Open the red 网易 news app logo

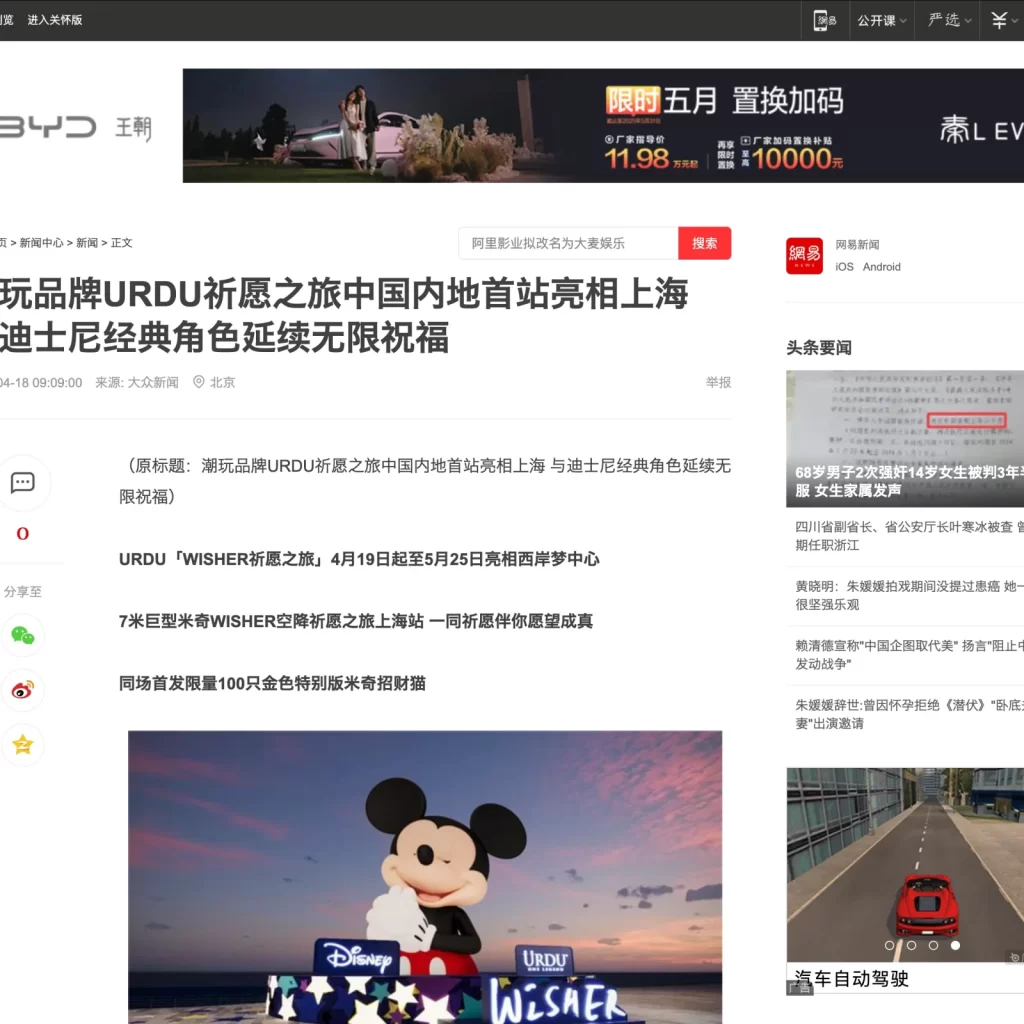coord(804,255)
